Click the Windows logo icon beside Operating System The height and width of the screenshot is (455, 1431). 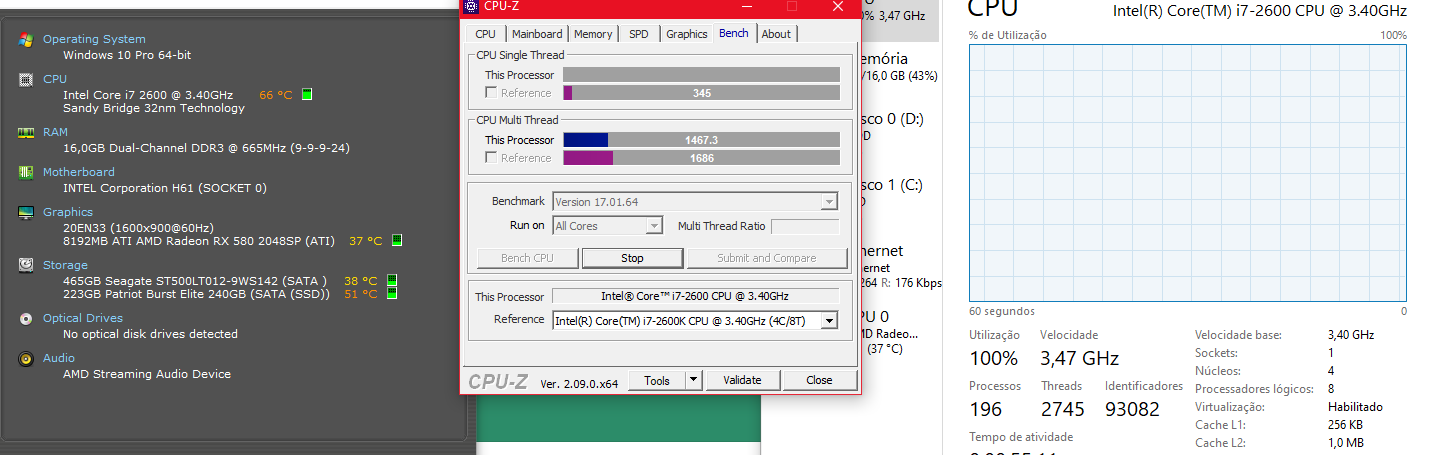(26, 40)
